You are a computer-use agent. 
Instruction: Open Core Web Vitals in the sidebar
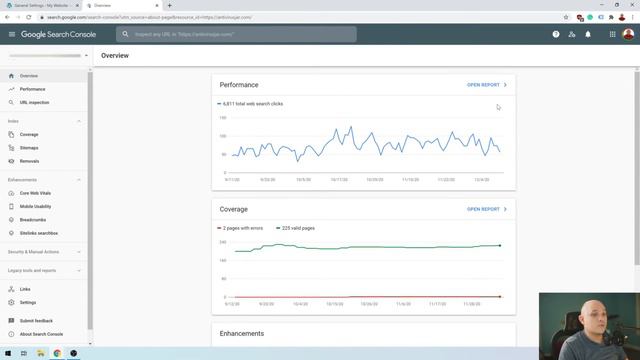pos(35,193)
